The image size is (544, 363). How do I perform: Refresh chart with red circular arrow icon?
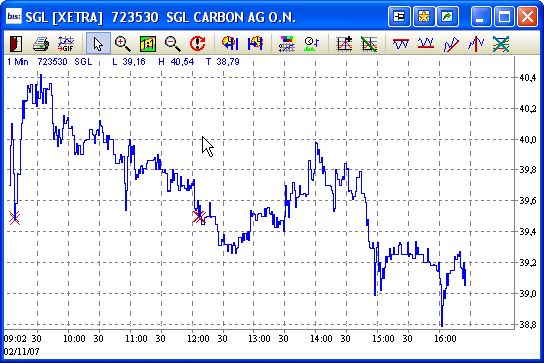click(197, 44)
